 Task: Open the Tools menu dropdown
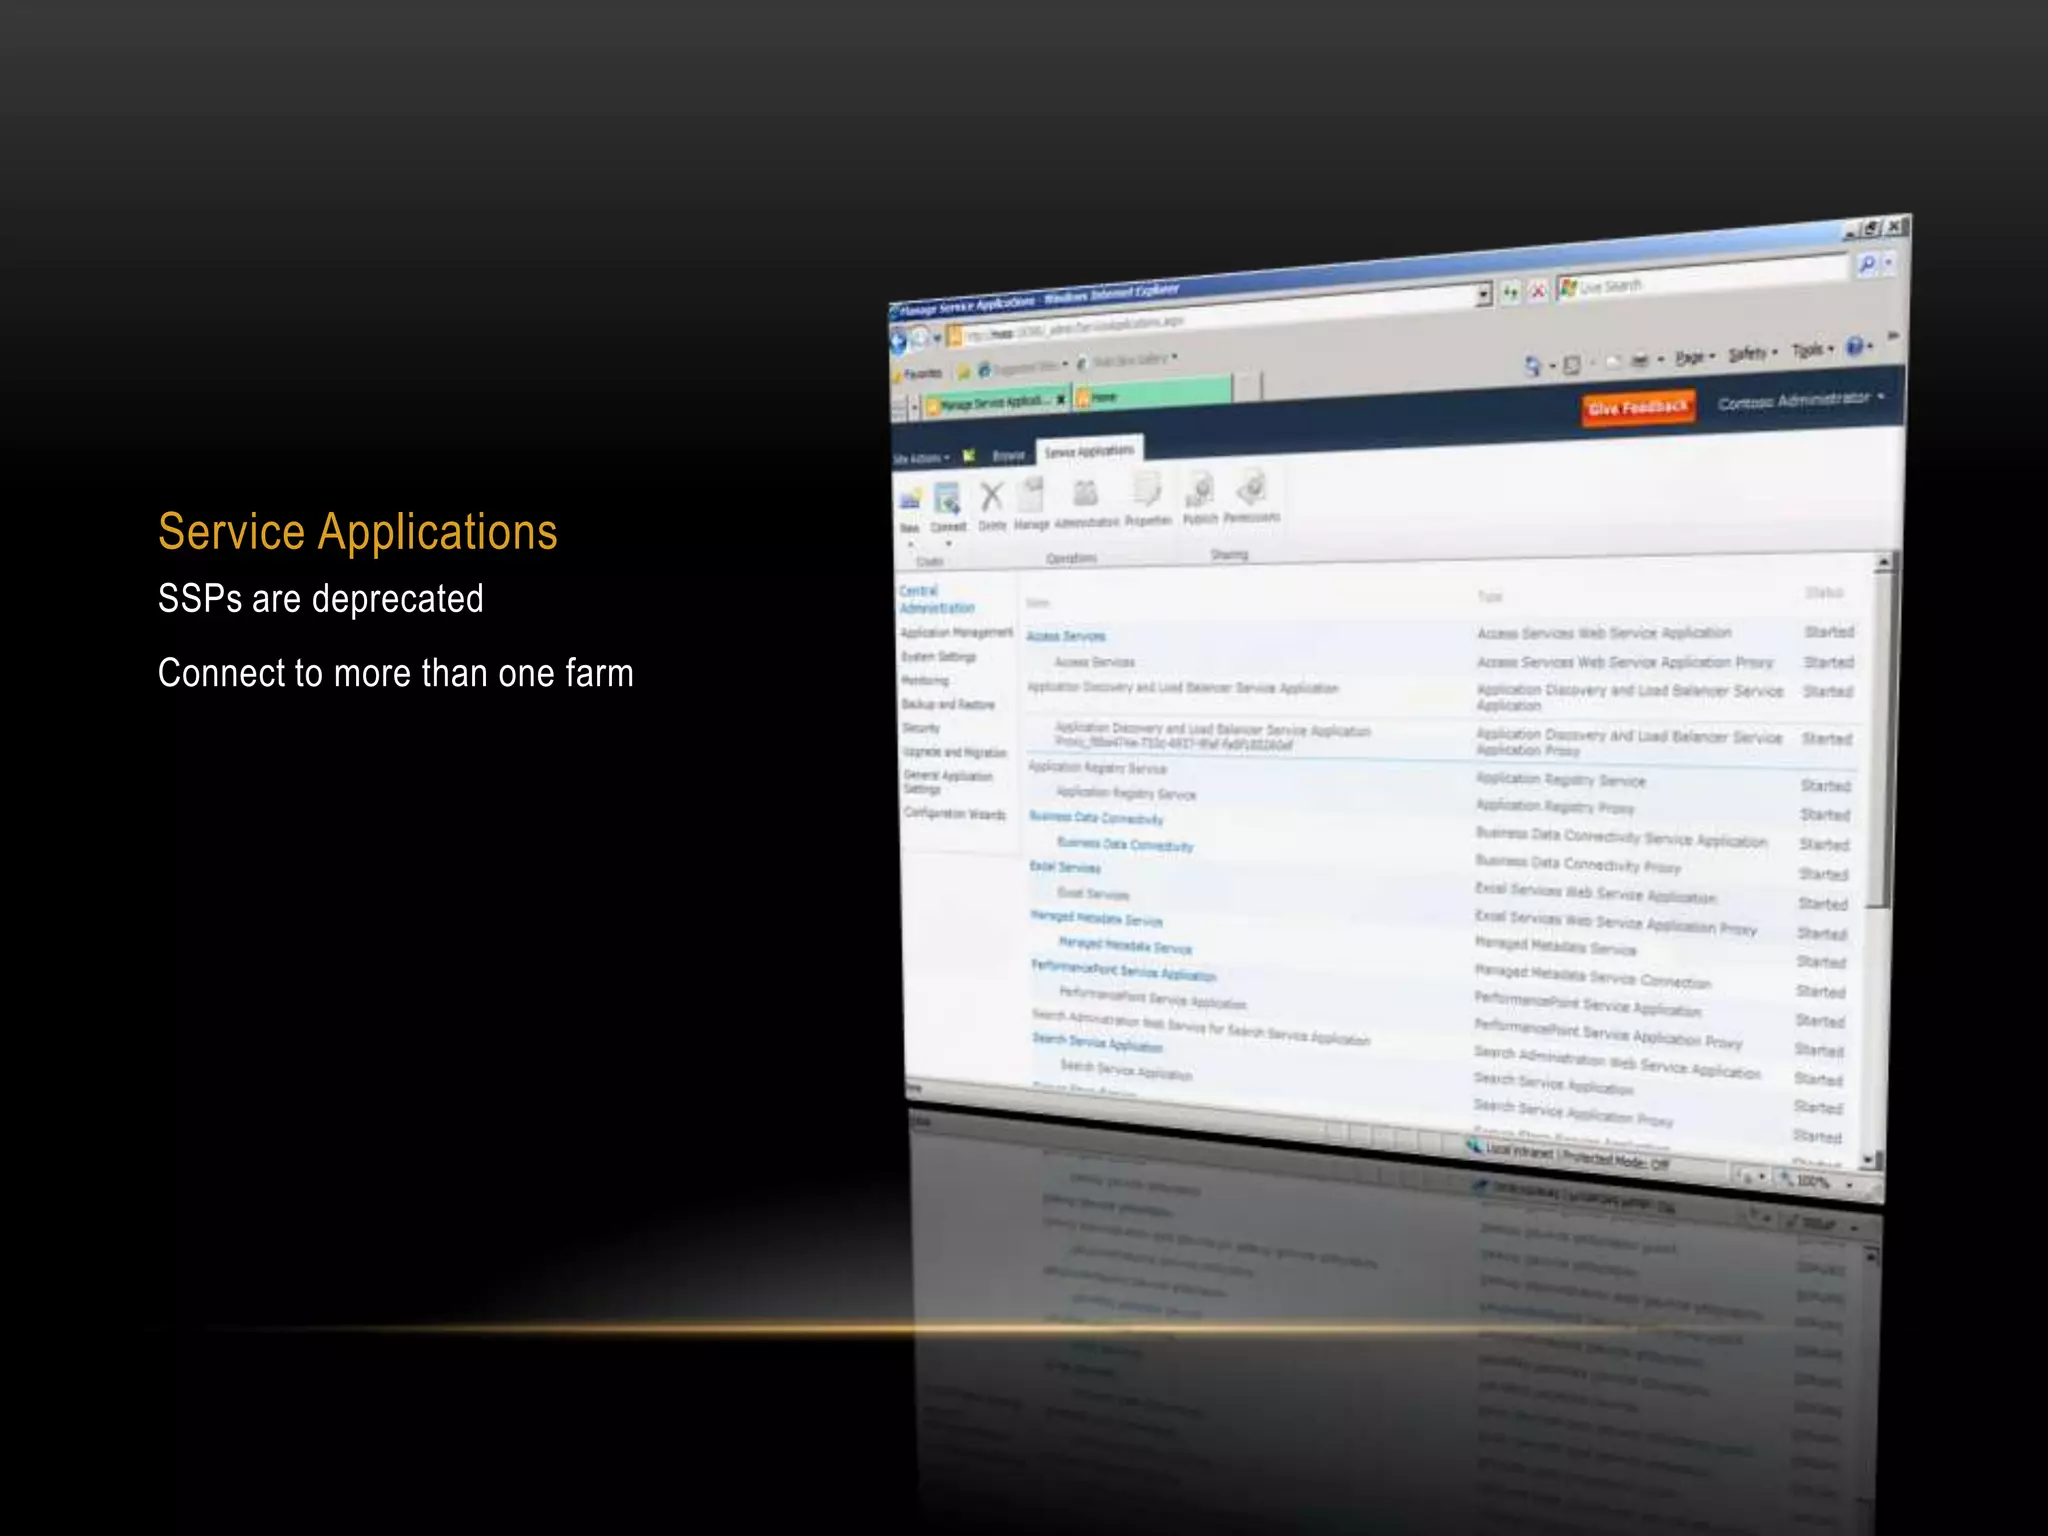click(1812, 350)
